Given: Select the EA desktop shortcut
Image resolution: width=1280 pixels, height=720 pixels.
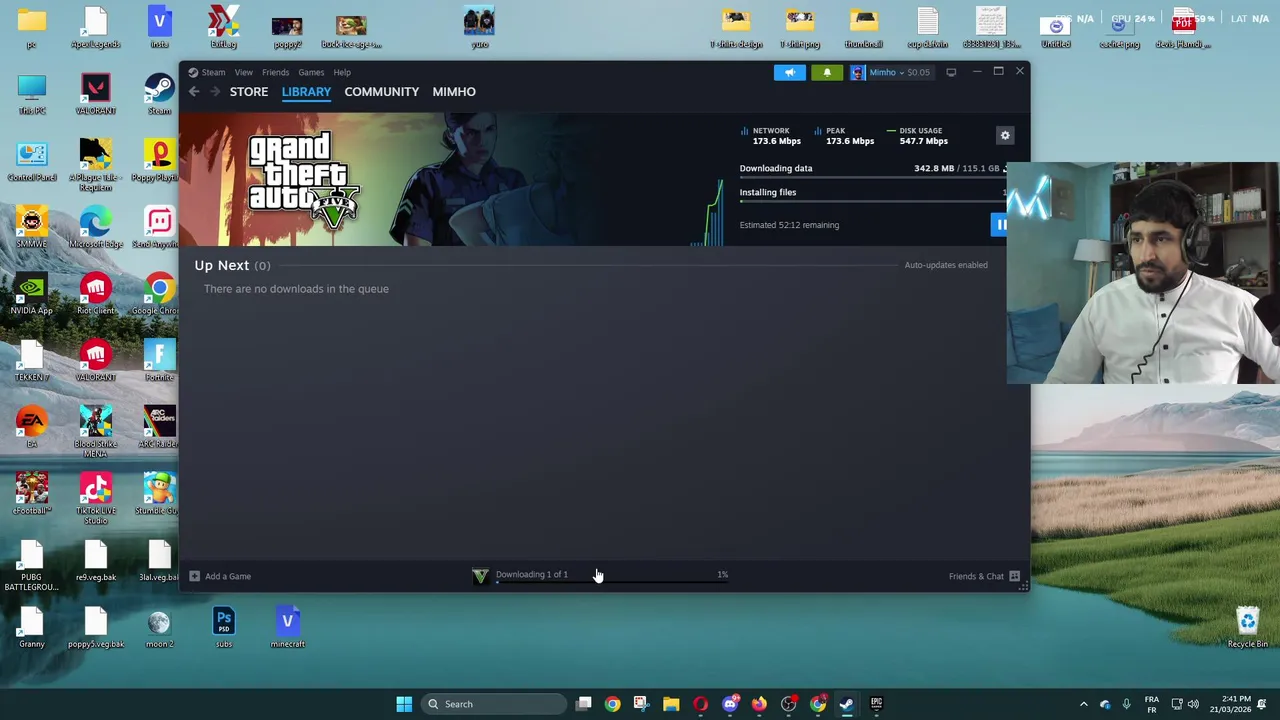Looking at the screenshot, I should pyautogui.click(x=31, y=427).
